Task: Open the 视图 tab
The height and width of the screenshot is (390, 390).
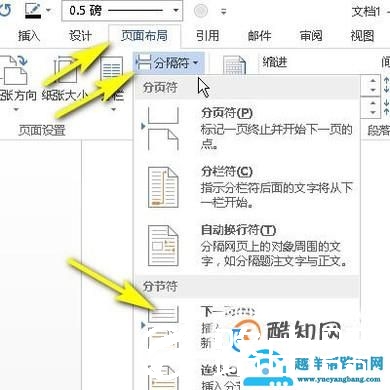Action: pyautogui.click(x=362, y=35)
